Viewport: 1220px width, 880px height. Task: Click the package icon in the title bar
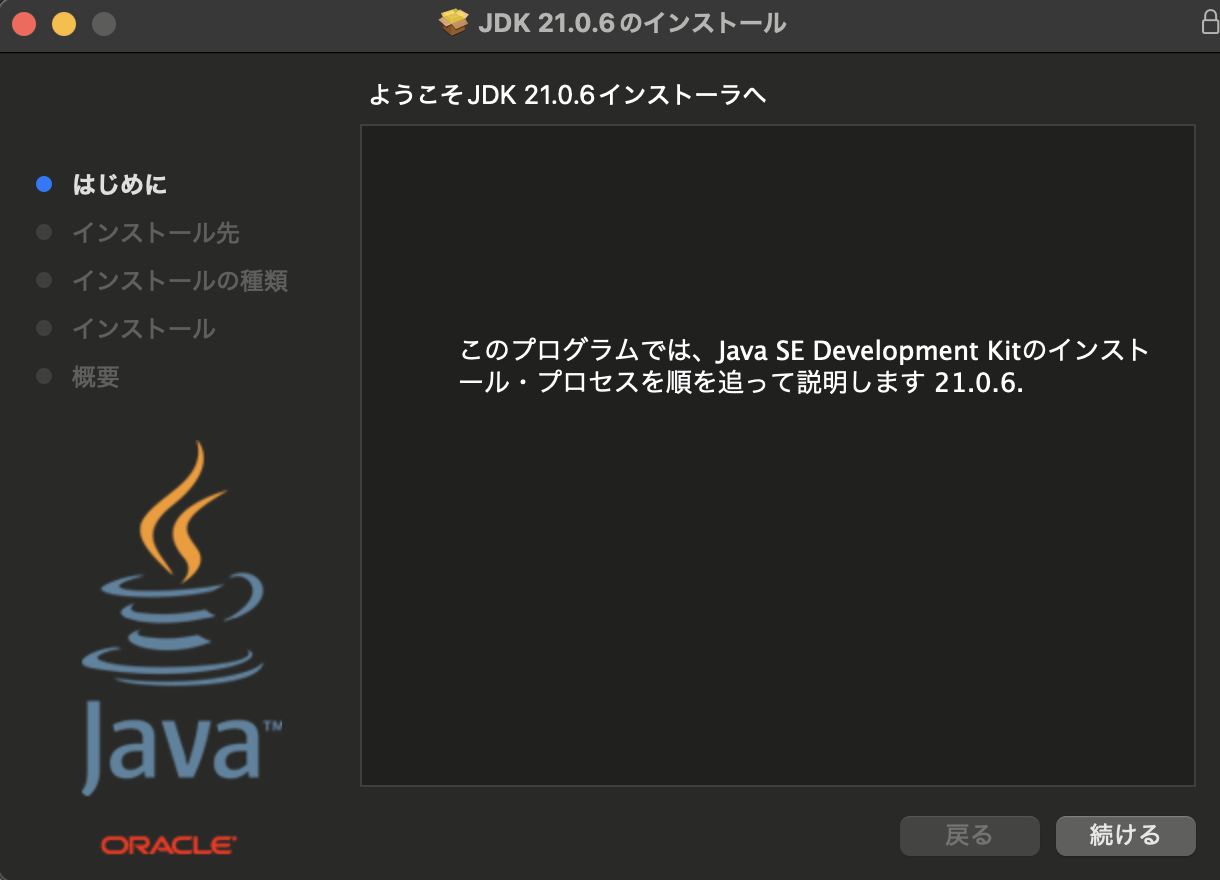click(x=455, y=22)
